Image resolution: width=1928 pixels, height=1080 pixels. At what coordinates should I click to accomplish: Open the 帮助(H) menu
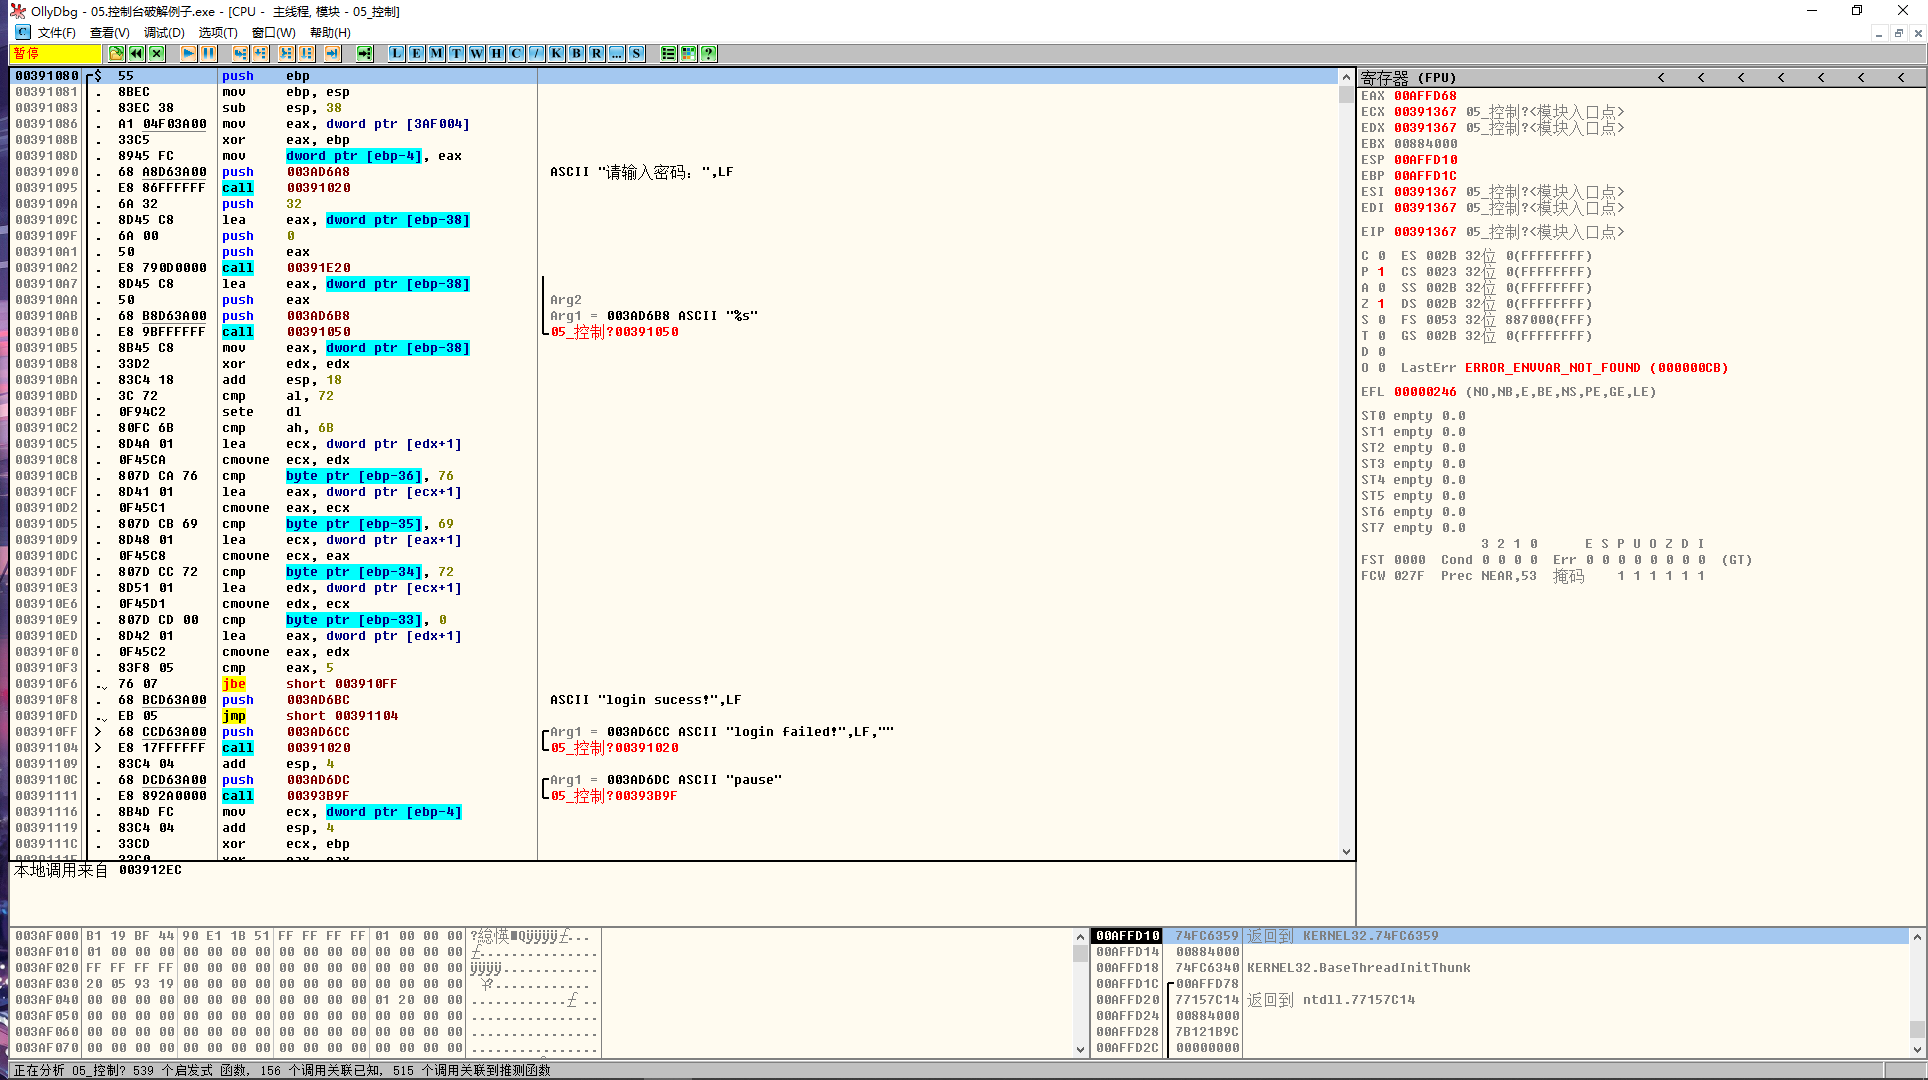(330, 33)
